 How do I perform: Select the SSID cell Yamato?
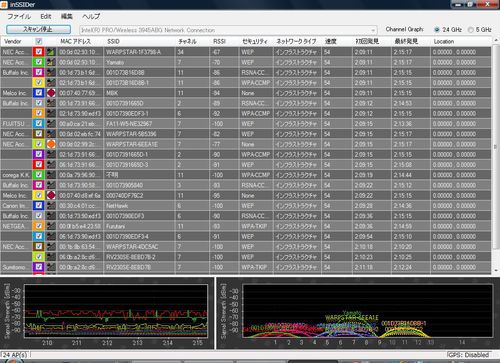(x=139, y=62)
